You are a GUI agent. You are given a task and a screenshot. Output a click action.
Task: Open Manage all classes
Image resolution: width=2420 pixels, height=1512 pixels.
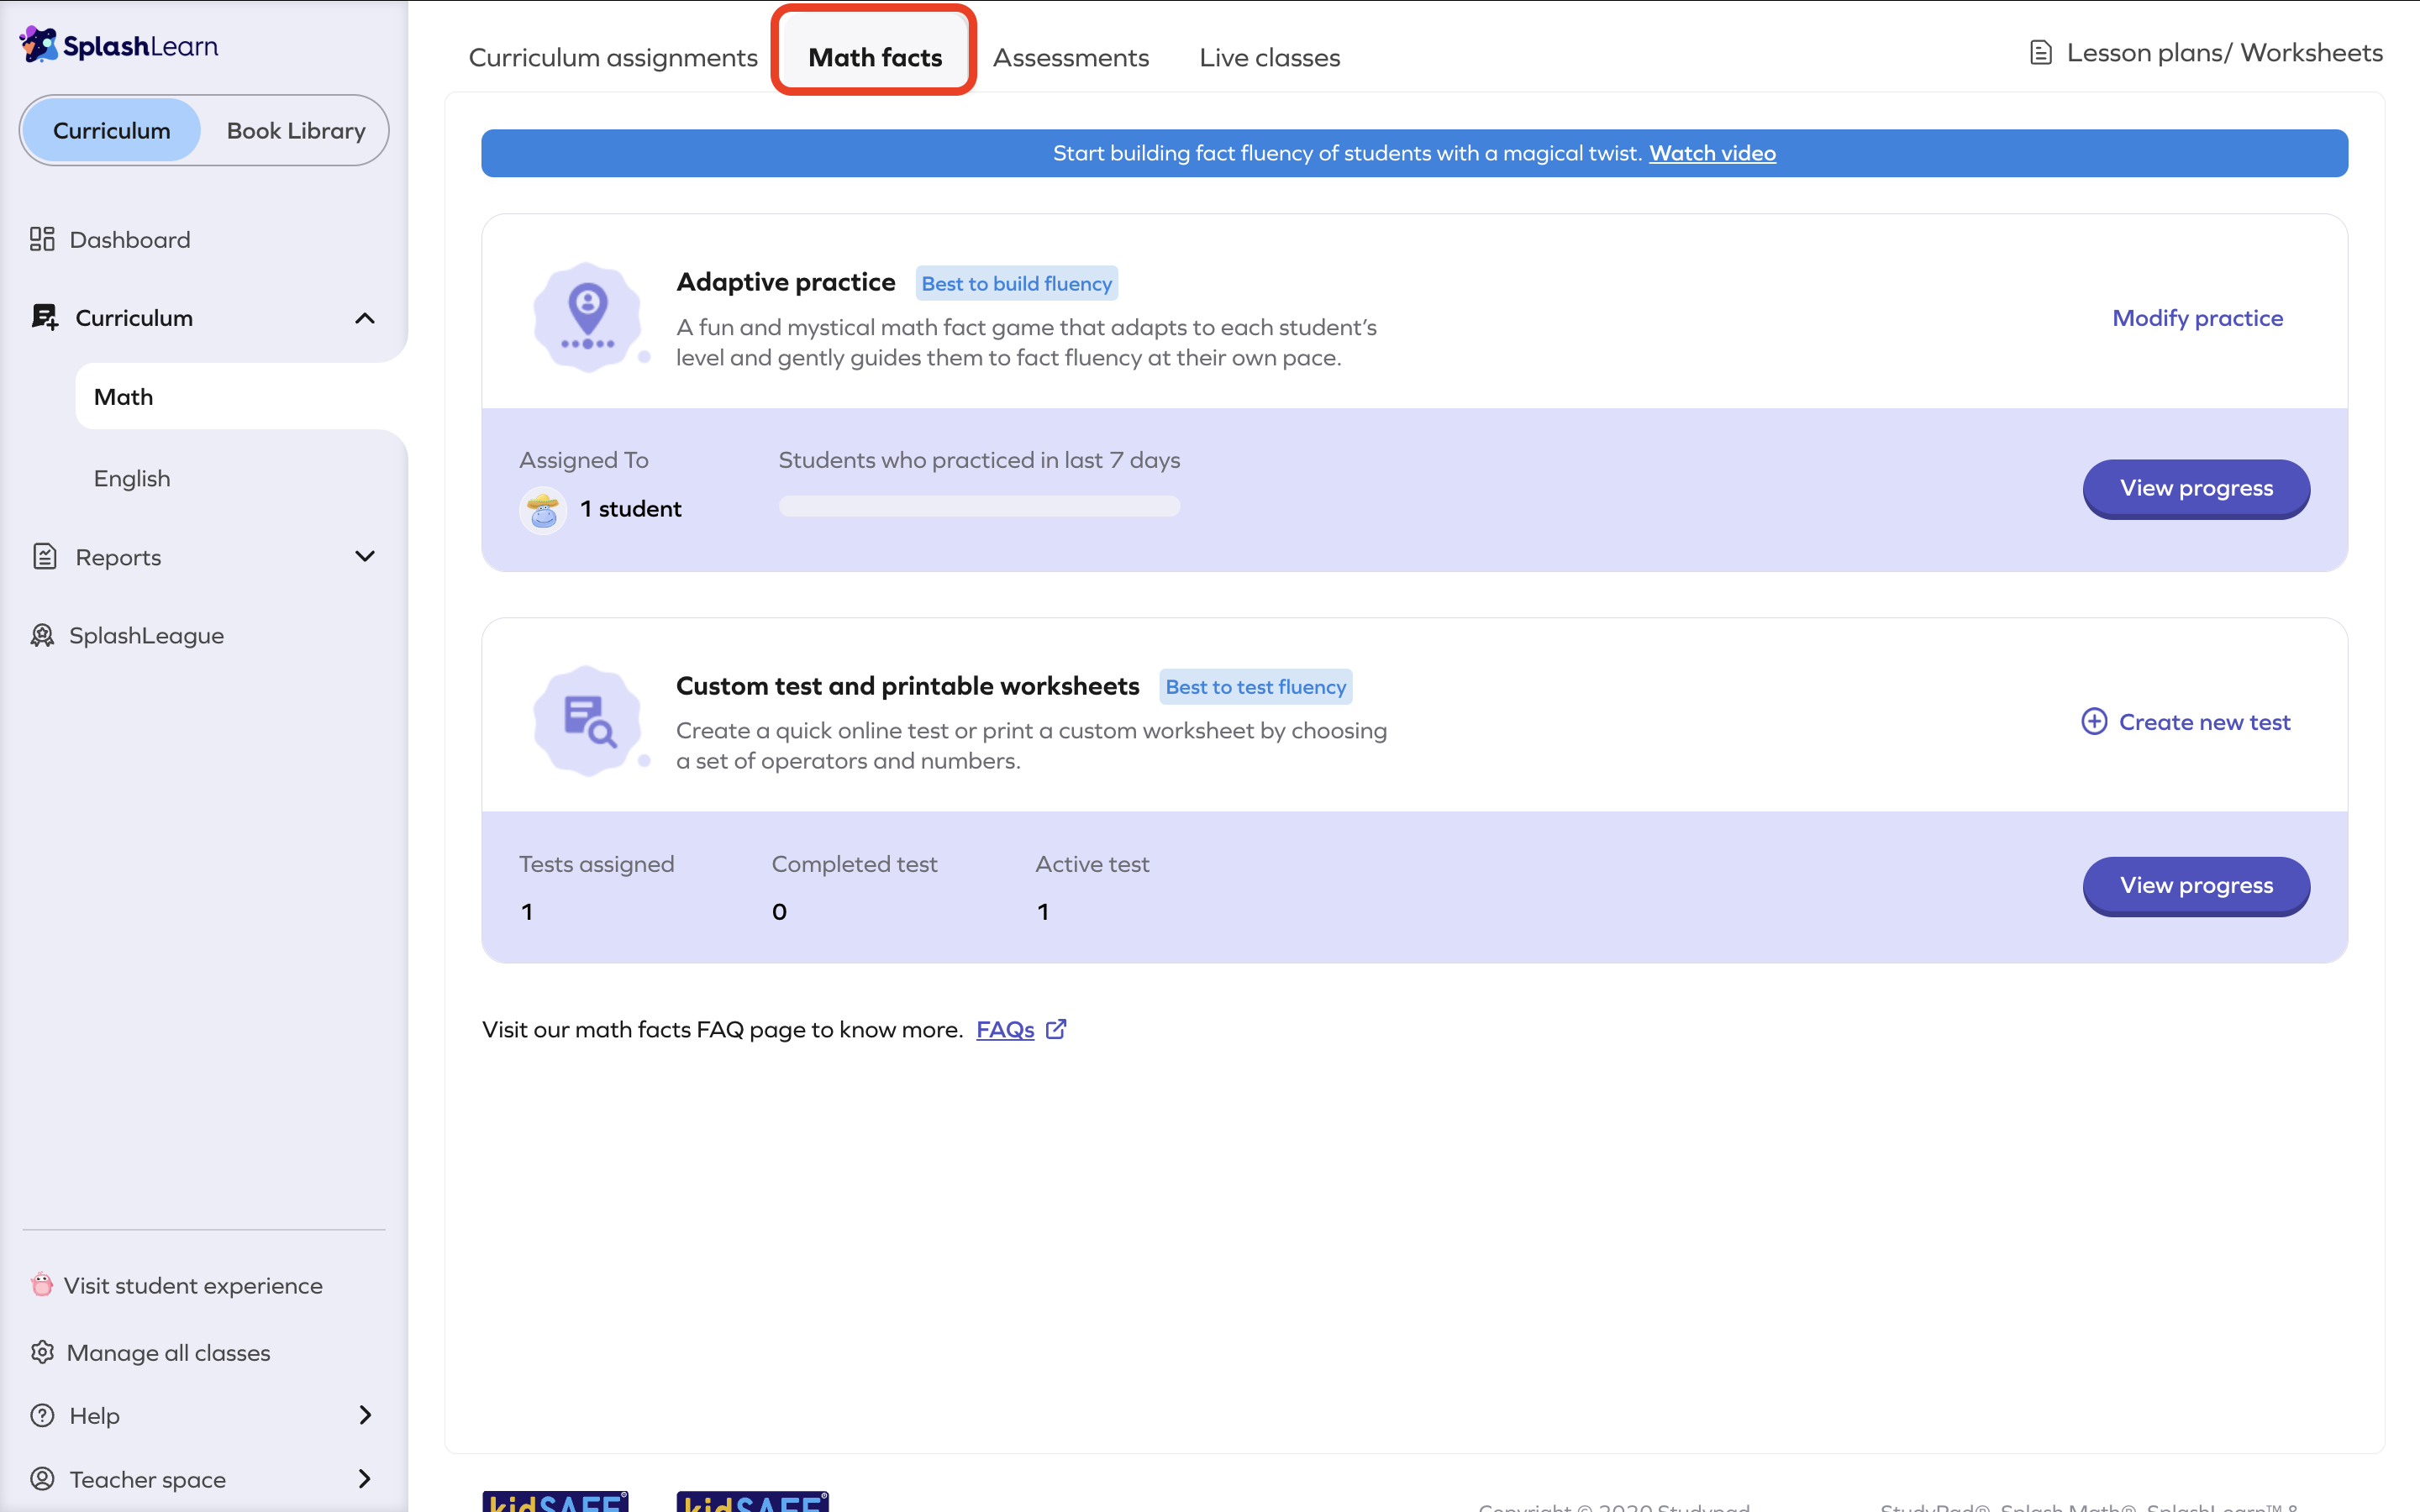tap(168, 1352)
